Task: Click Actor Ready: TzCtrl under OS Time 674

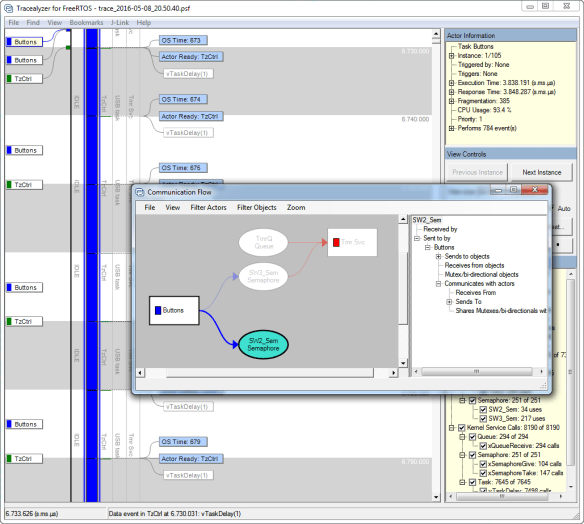Action: (191, 116)
